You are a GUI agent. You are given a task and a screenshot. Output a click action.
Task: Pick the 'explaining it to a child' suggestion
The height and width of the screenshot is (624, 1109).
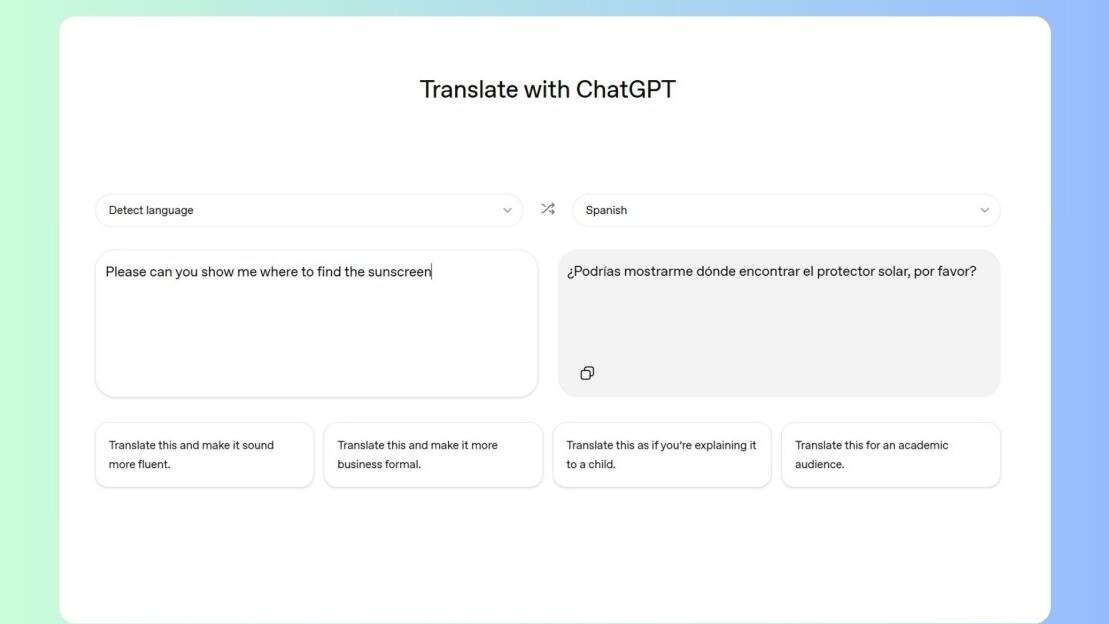click(662, 455)
